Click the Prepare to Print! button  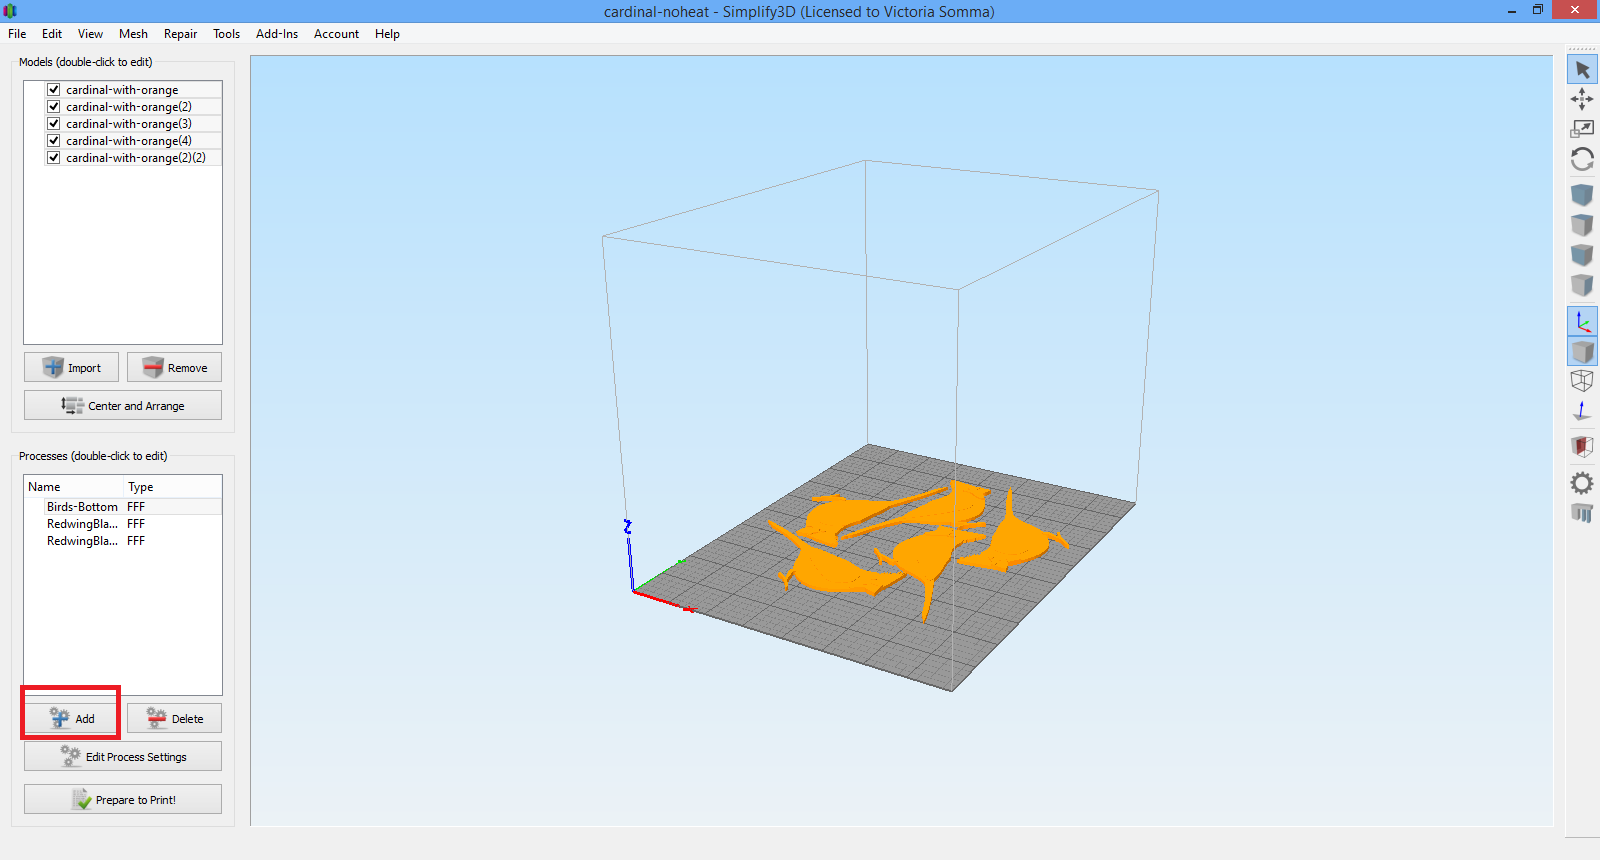tap(123, 800)
